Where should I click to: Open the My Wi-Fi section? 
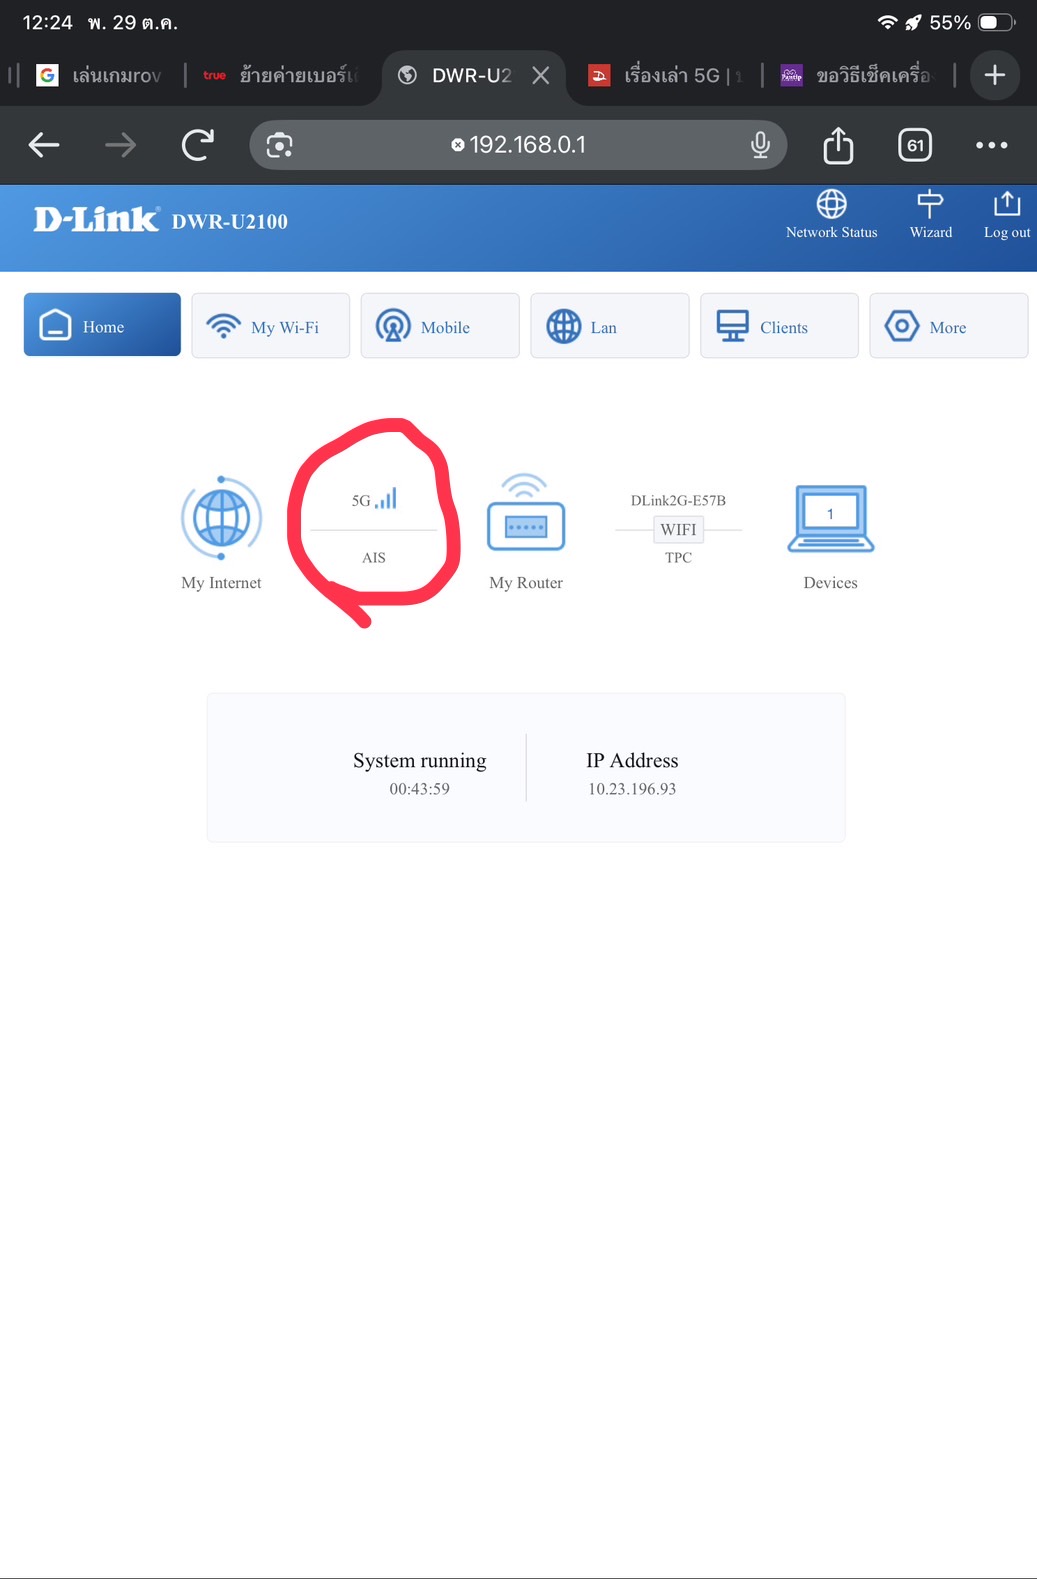(271, 325)
